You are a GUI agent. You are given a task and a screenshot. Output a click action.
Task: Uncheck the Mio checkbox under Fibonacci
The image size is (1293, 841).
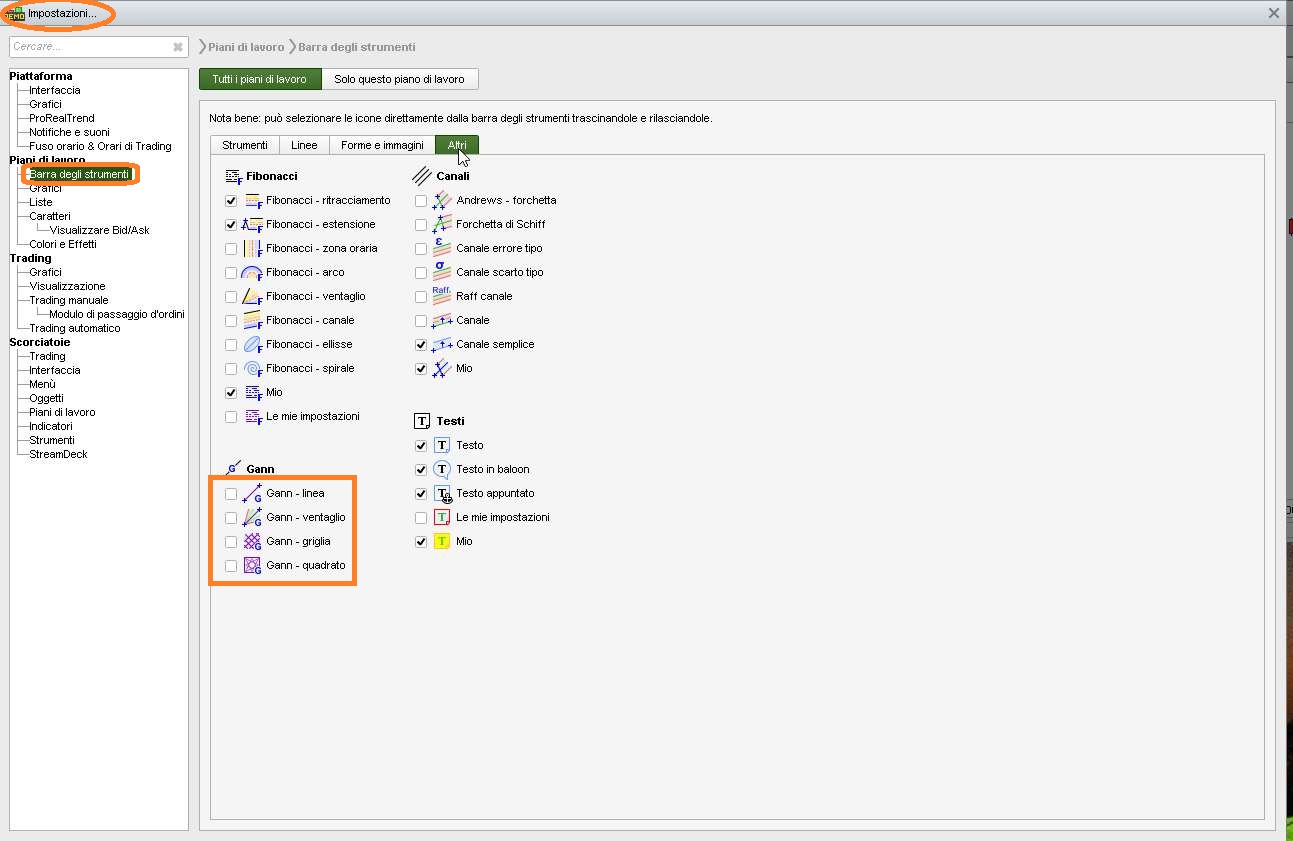(x=231, y=392)
